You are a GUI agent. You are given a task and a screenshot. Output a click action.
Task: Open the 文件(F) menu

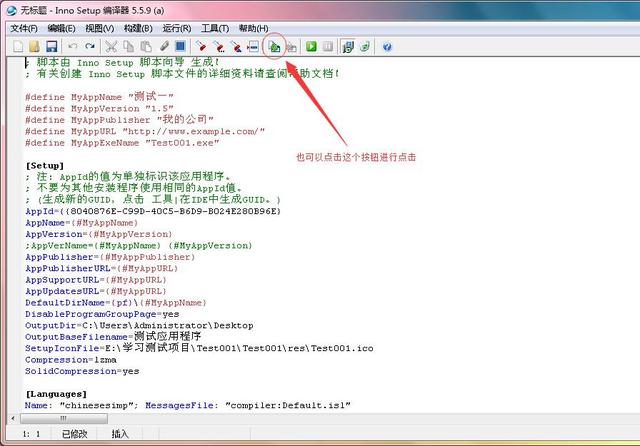[24, 28]
